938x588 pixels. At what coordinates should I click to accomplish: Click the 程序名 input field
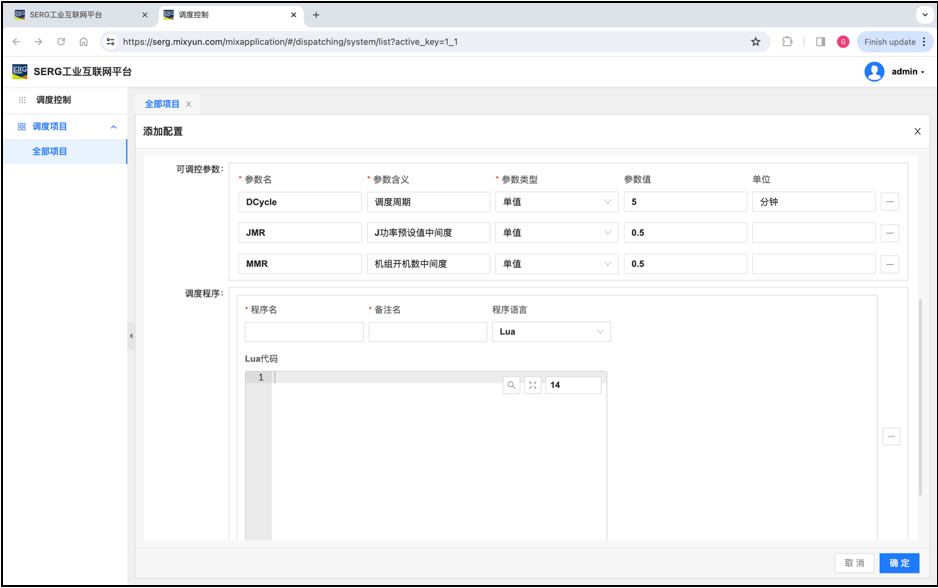click(304, 332)
